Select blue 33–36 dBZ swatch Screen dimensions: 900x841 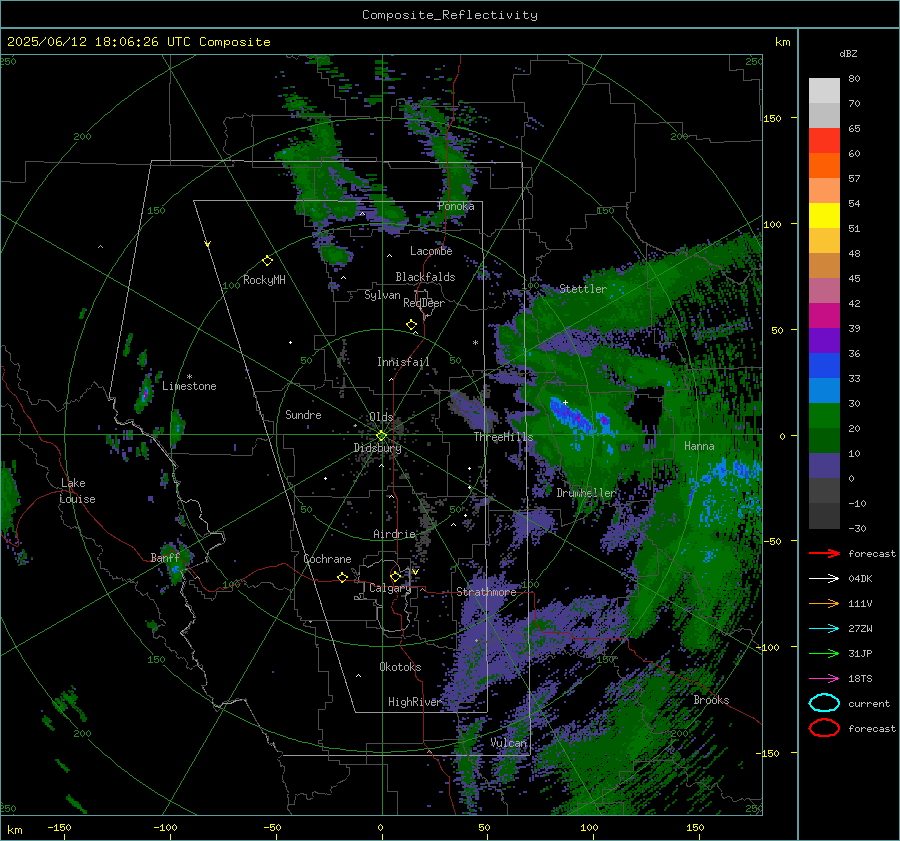[824, 365]
